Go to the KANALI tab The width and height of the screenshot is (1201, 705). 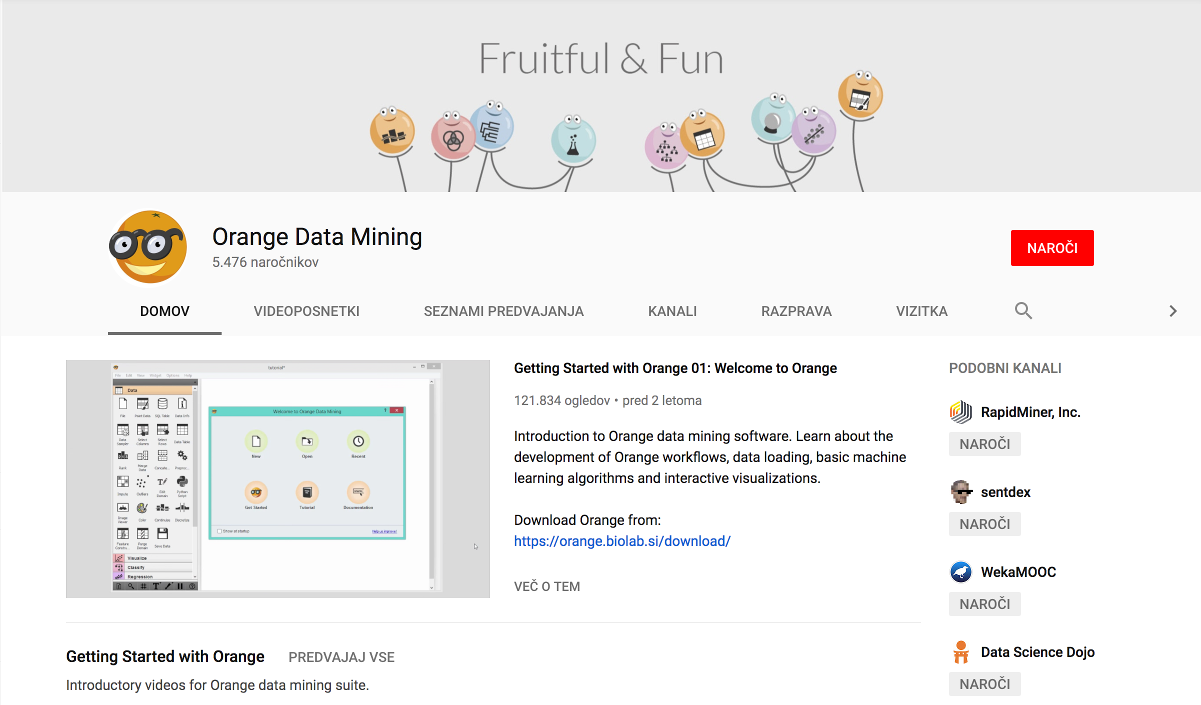click(x=672, y=311)
